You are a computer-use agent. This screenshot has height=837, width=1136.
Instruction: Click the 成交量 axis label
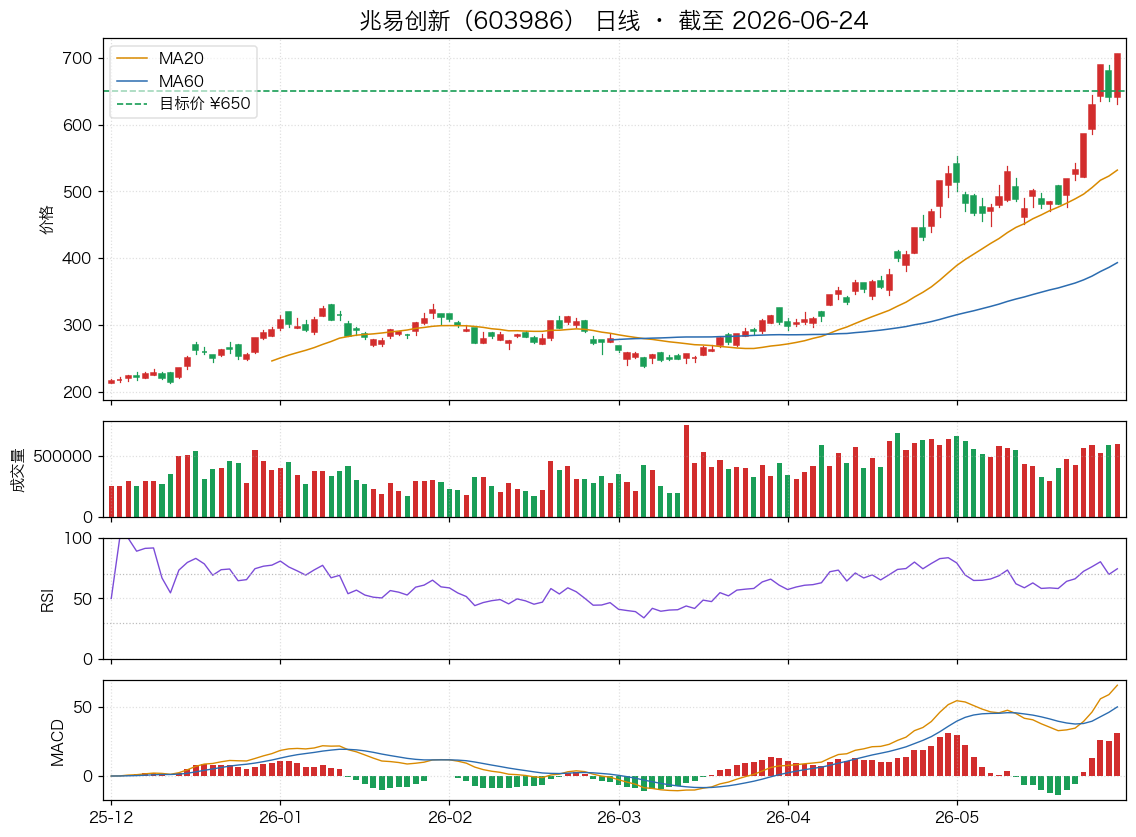[x=18, y=470]
